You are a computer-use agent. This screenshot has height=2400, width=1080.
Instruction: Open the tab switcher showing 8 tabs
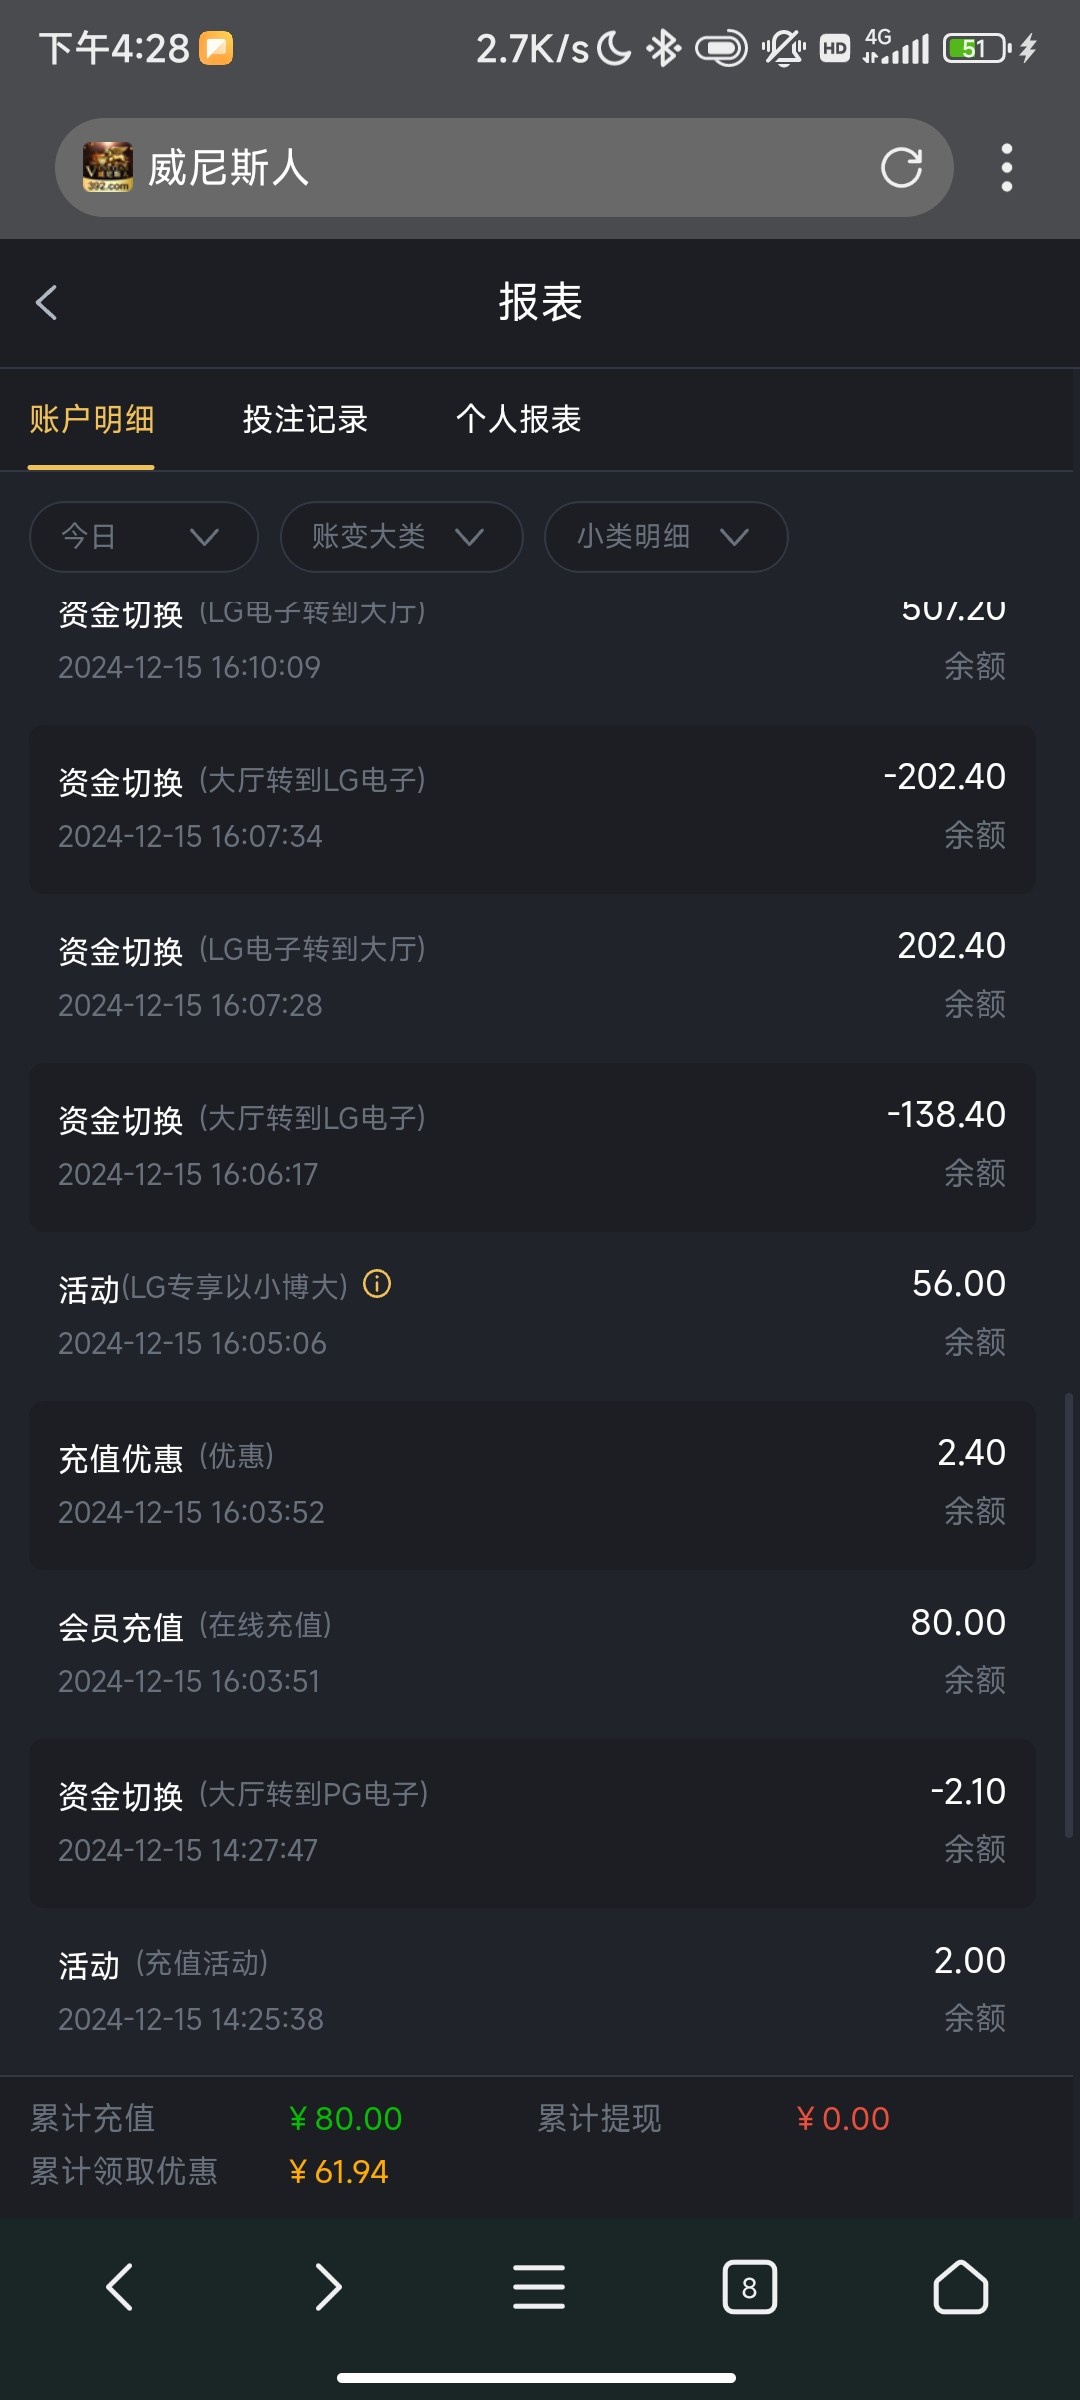pos(749,2287)
